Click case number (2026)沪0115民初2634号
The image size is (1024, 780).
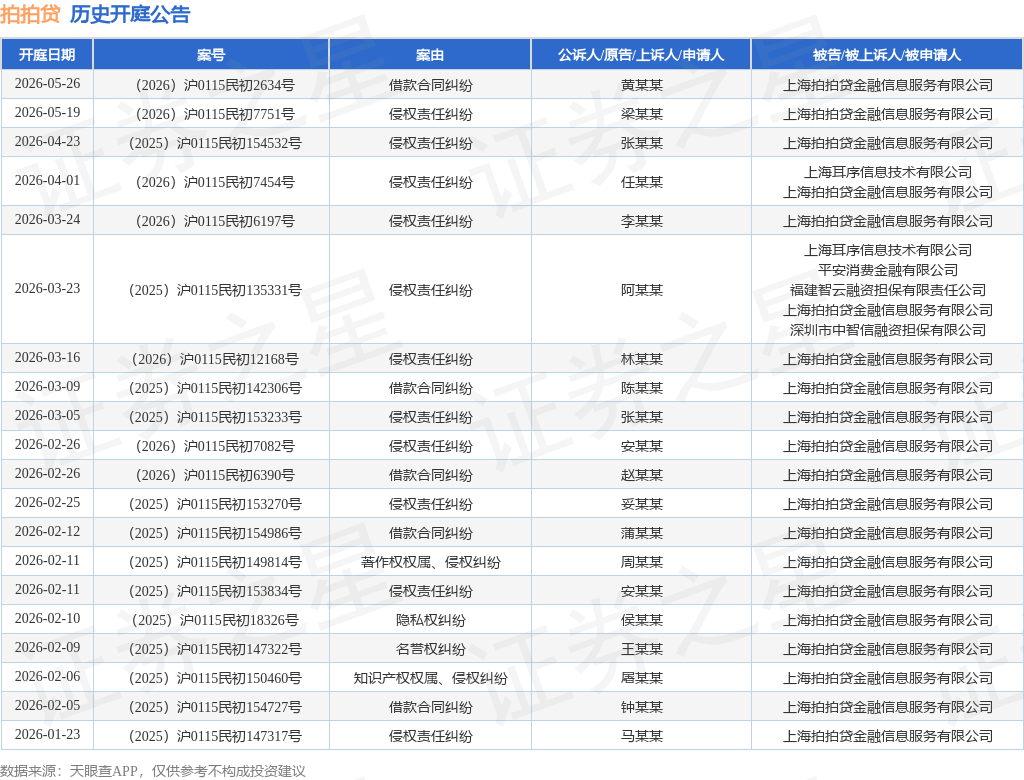pyautogui.click(x=215, y=85)
